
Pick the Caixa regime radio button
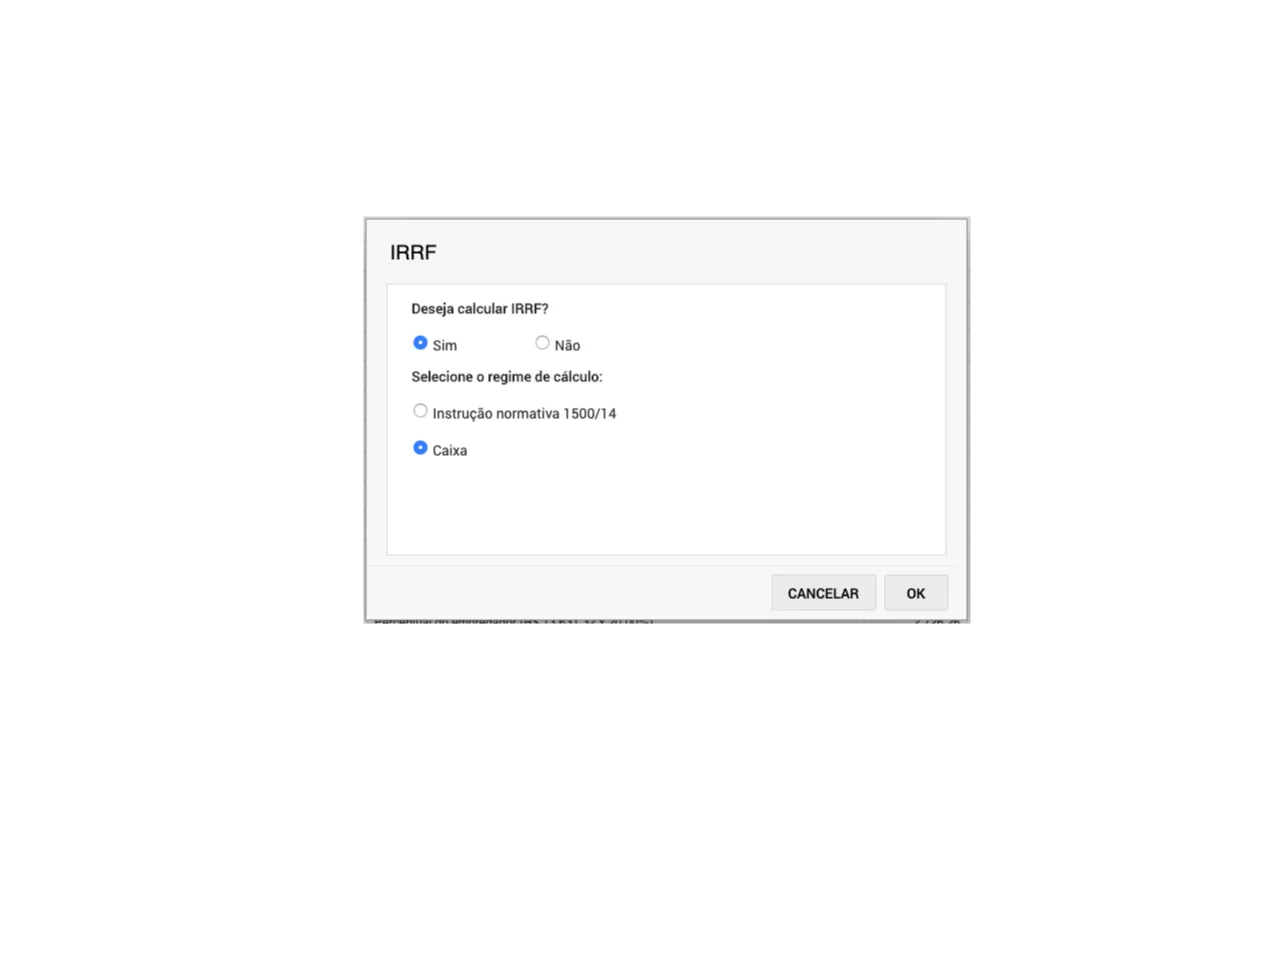[x=420, y=448]
